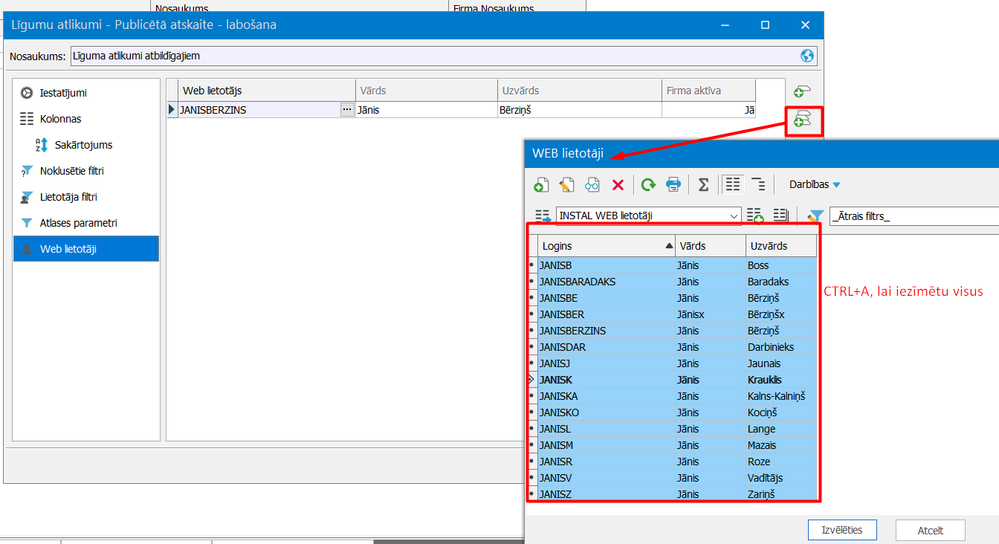Click the funnel quick filter icon
The width and height of the screenshot is (999, 544).
[x=815, y=215]
